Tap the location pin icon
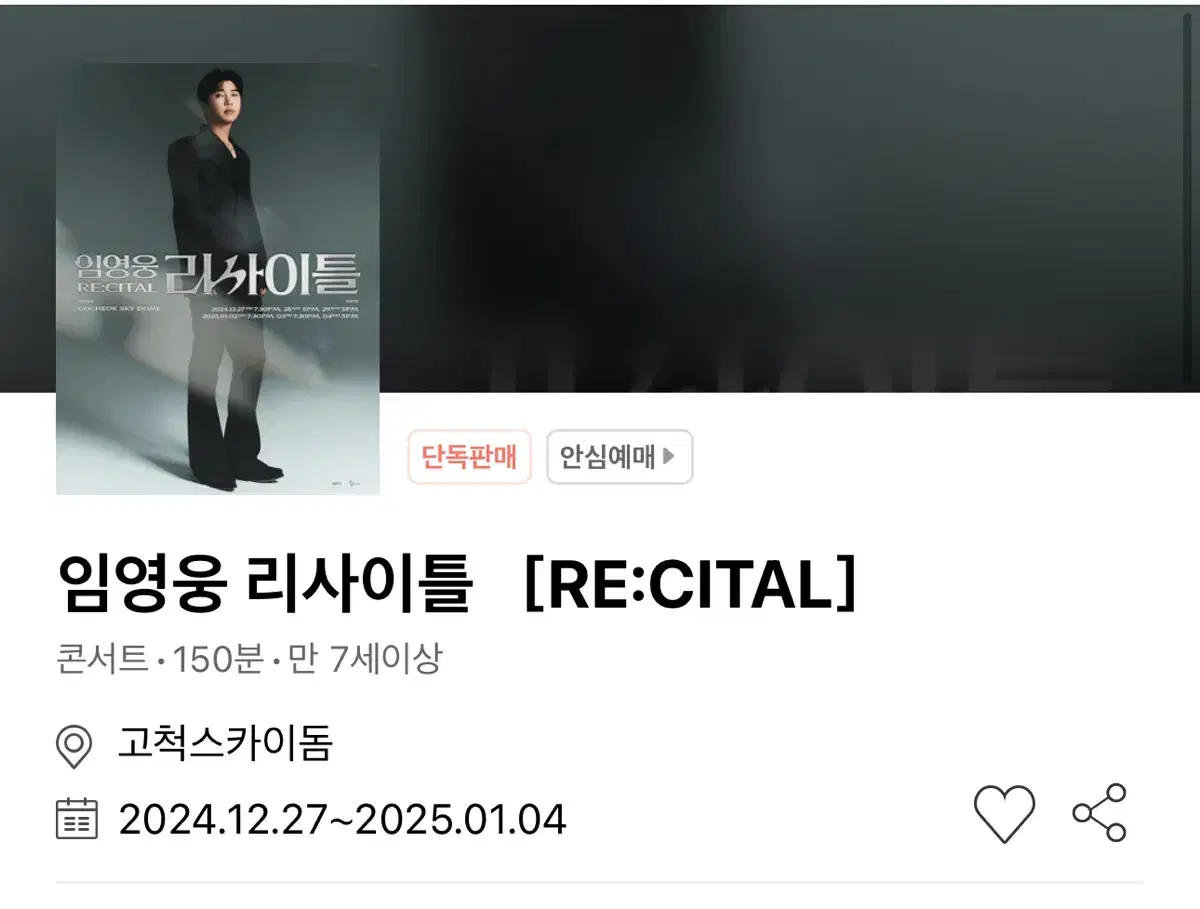The height and width of the screenshot is (909, 1200). pyautogui.click(x=73, y=748)
